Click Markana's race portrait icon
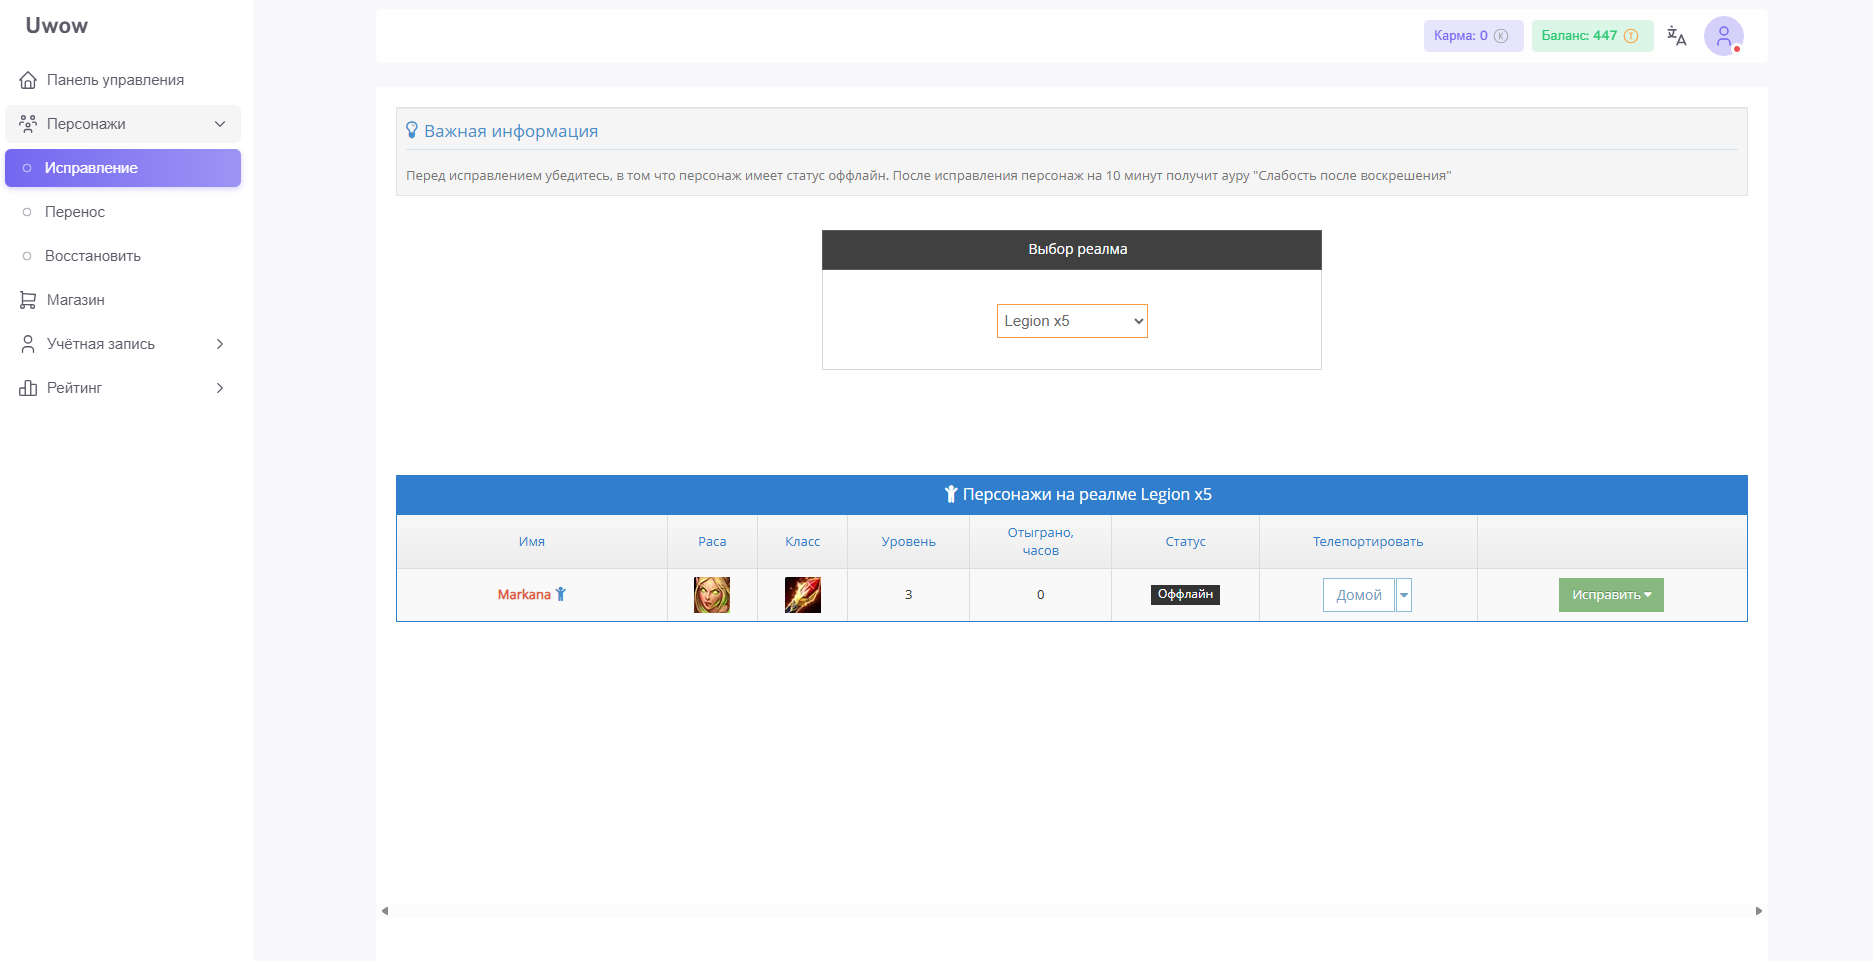The width and height of the screenshot is (1873, 961). (x=712, y=595)
